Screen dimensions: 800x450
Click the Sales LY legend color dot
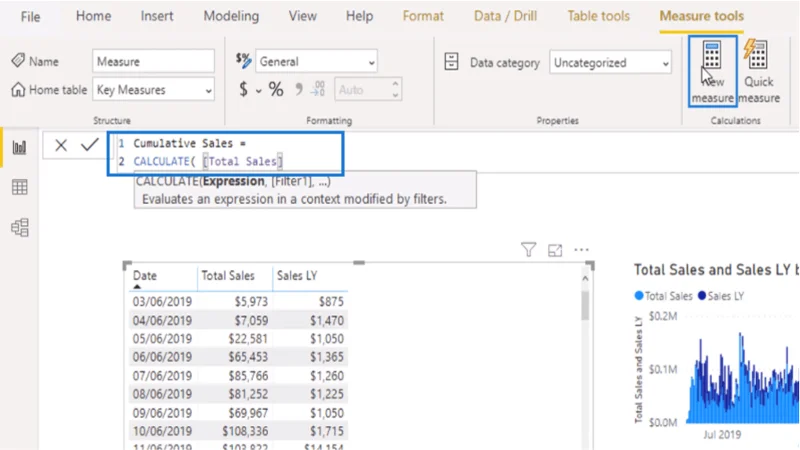click(x=702, y=296)
